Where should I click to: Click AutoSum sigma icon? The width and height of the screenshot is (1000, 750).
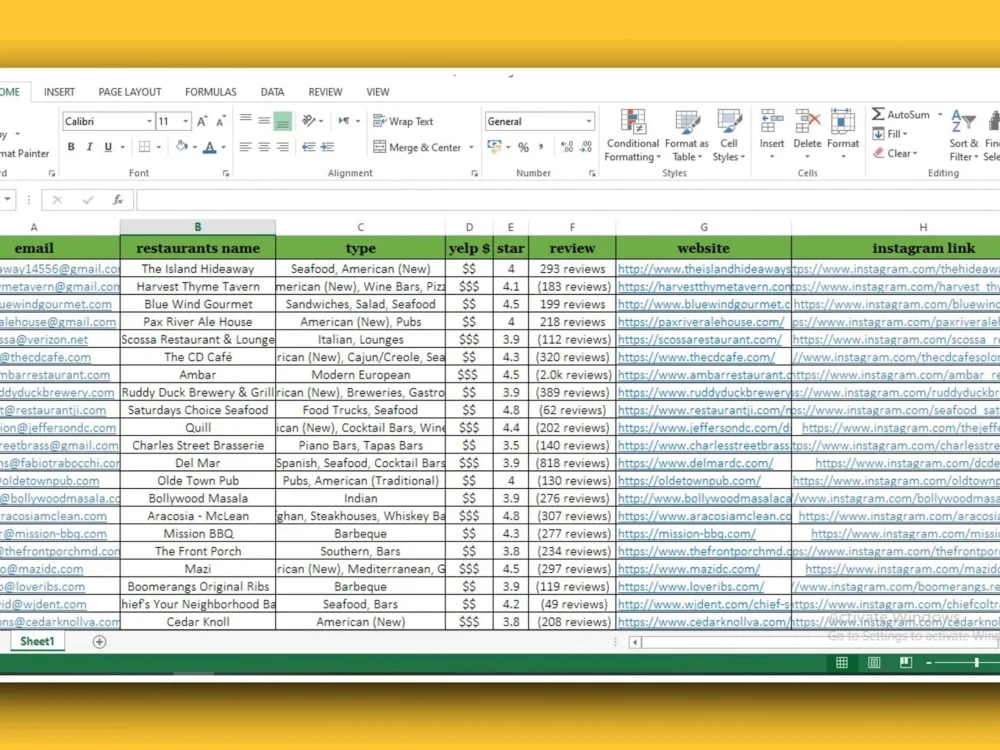tap(878, 114)
